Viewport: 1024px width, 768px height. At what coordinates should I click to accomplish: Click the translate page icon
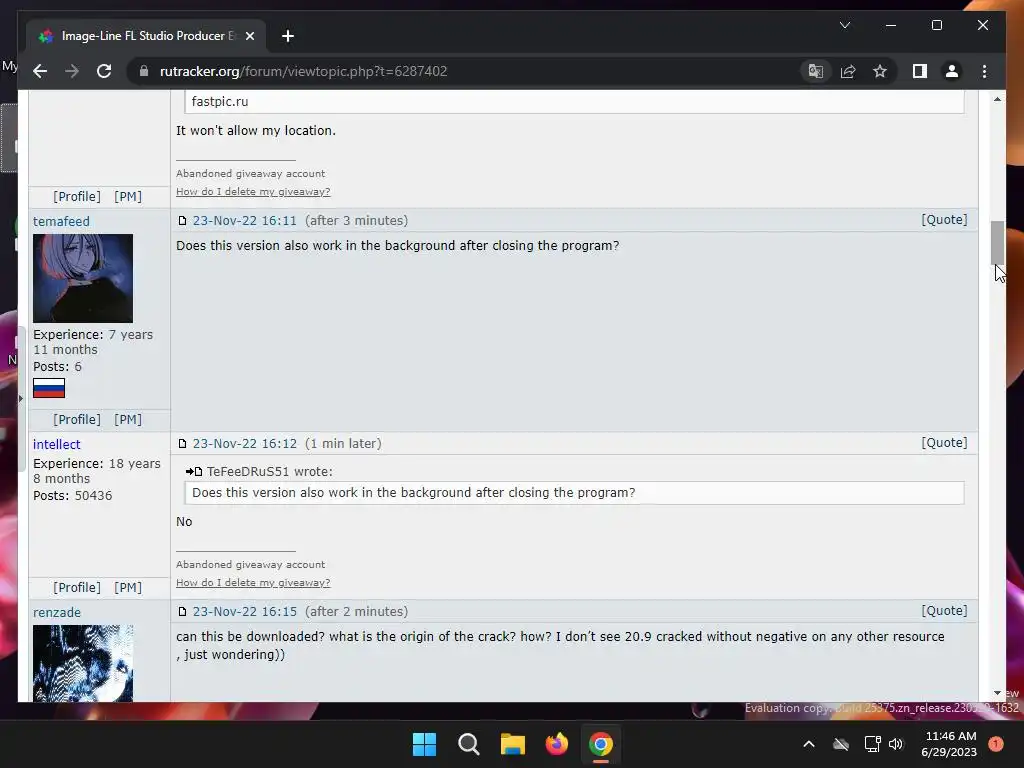816,71
